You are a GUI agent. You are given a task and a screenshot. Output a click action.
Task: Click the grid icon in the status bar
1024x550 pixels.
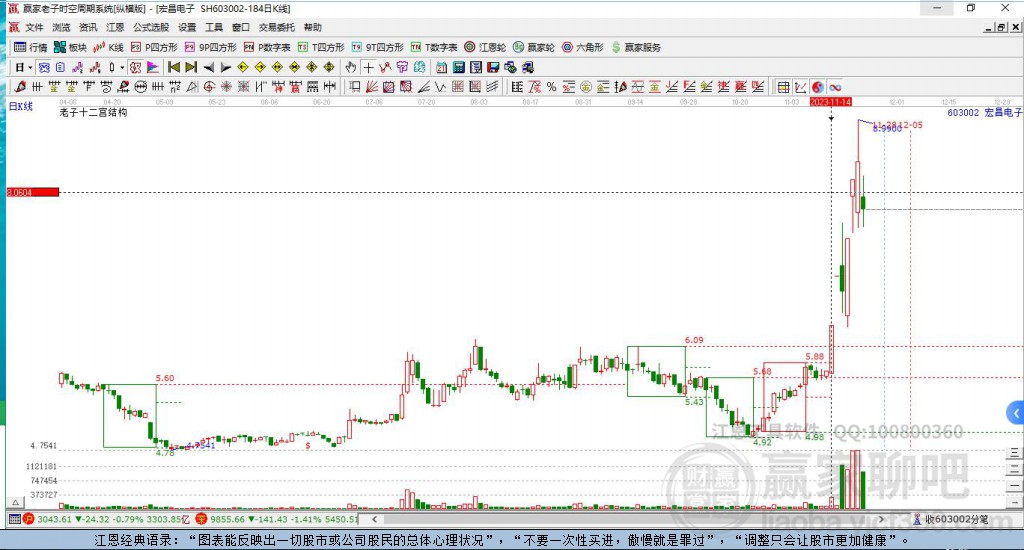pos(14,519)
